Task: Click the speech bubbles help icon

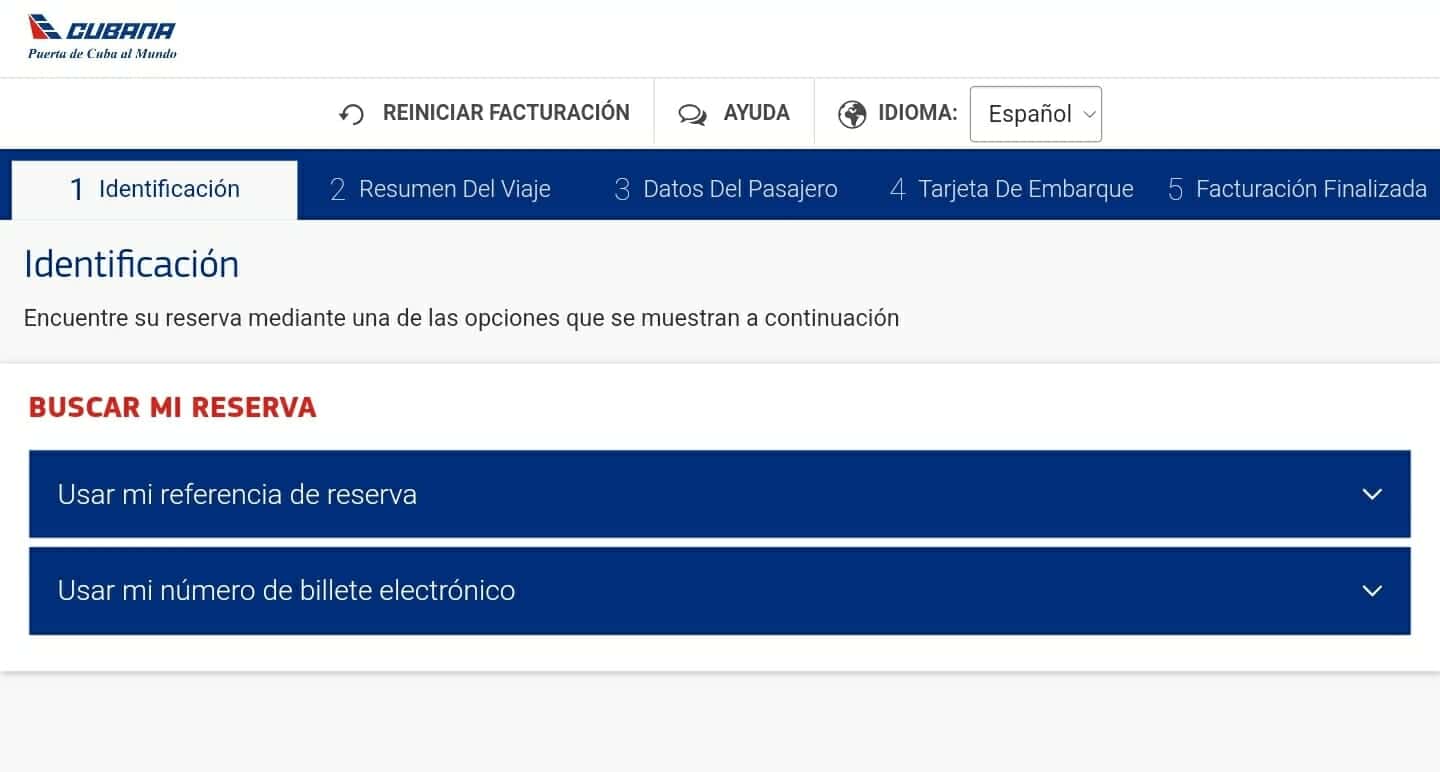Action: [692, 114]
